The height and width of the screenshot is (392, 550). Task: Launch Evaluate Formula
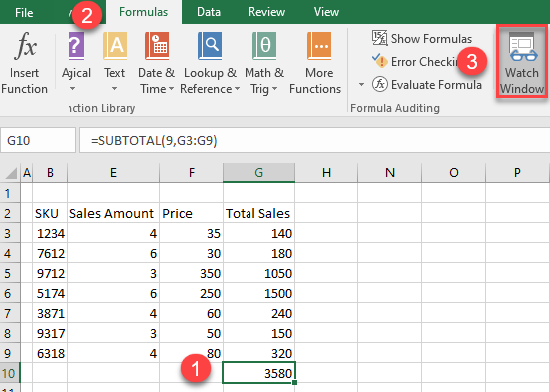coord(427,85)
